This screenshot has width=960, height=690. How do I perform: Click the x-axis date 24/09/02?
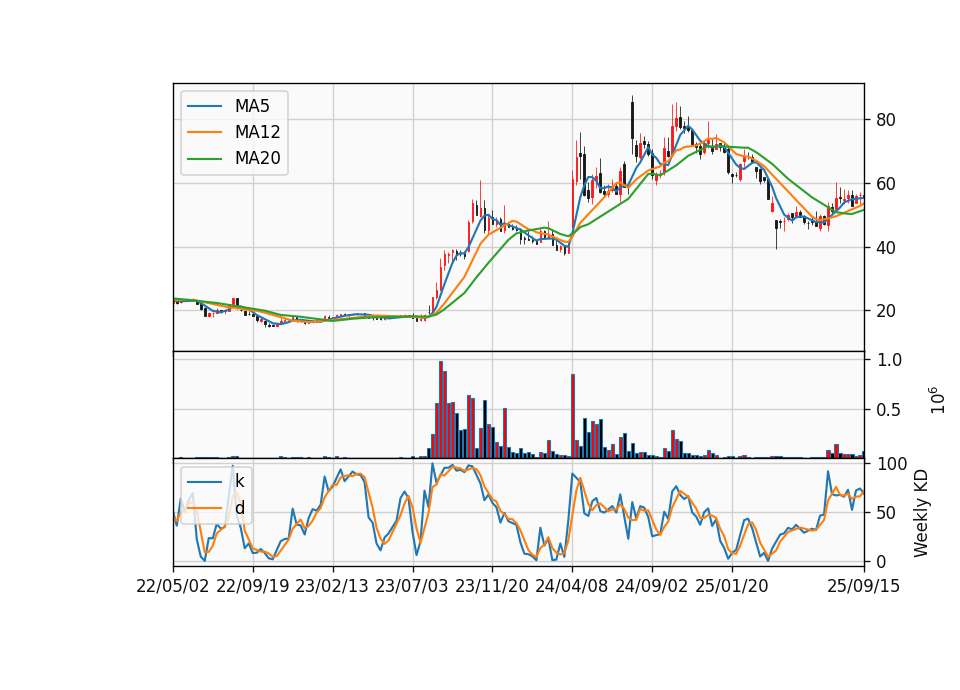pos(651,586)
